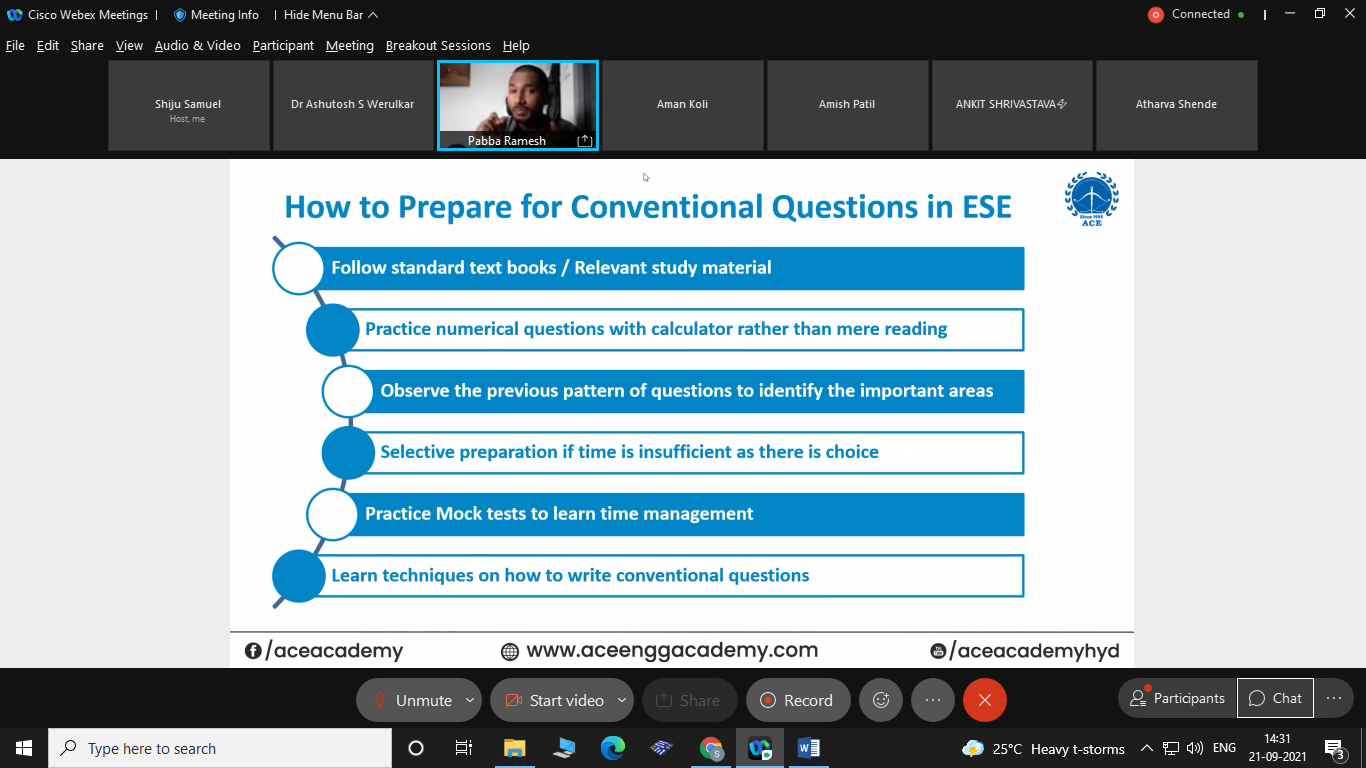Click the Facebook icon before /aceacademy
Viewport: 1366px width, 768px height.
253,651
